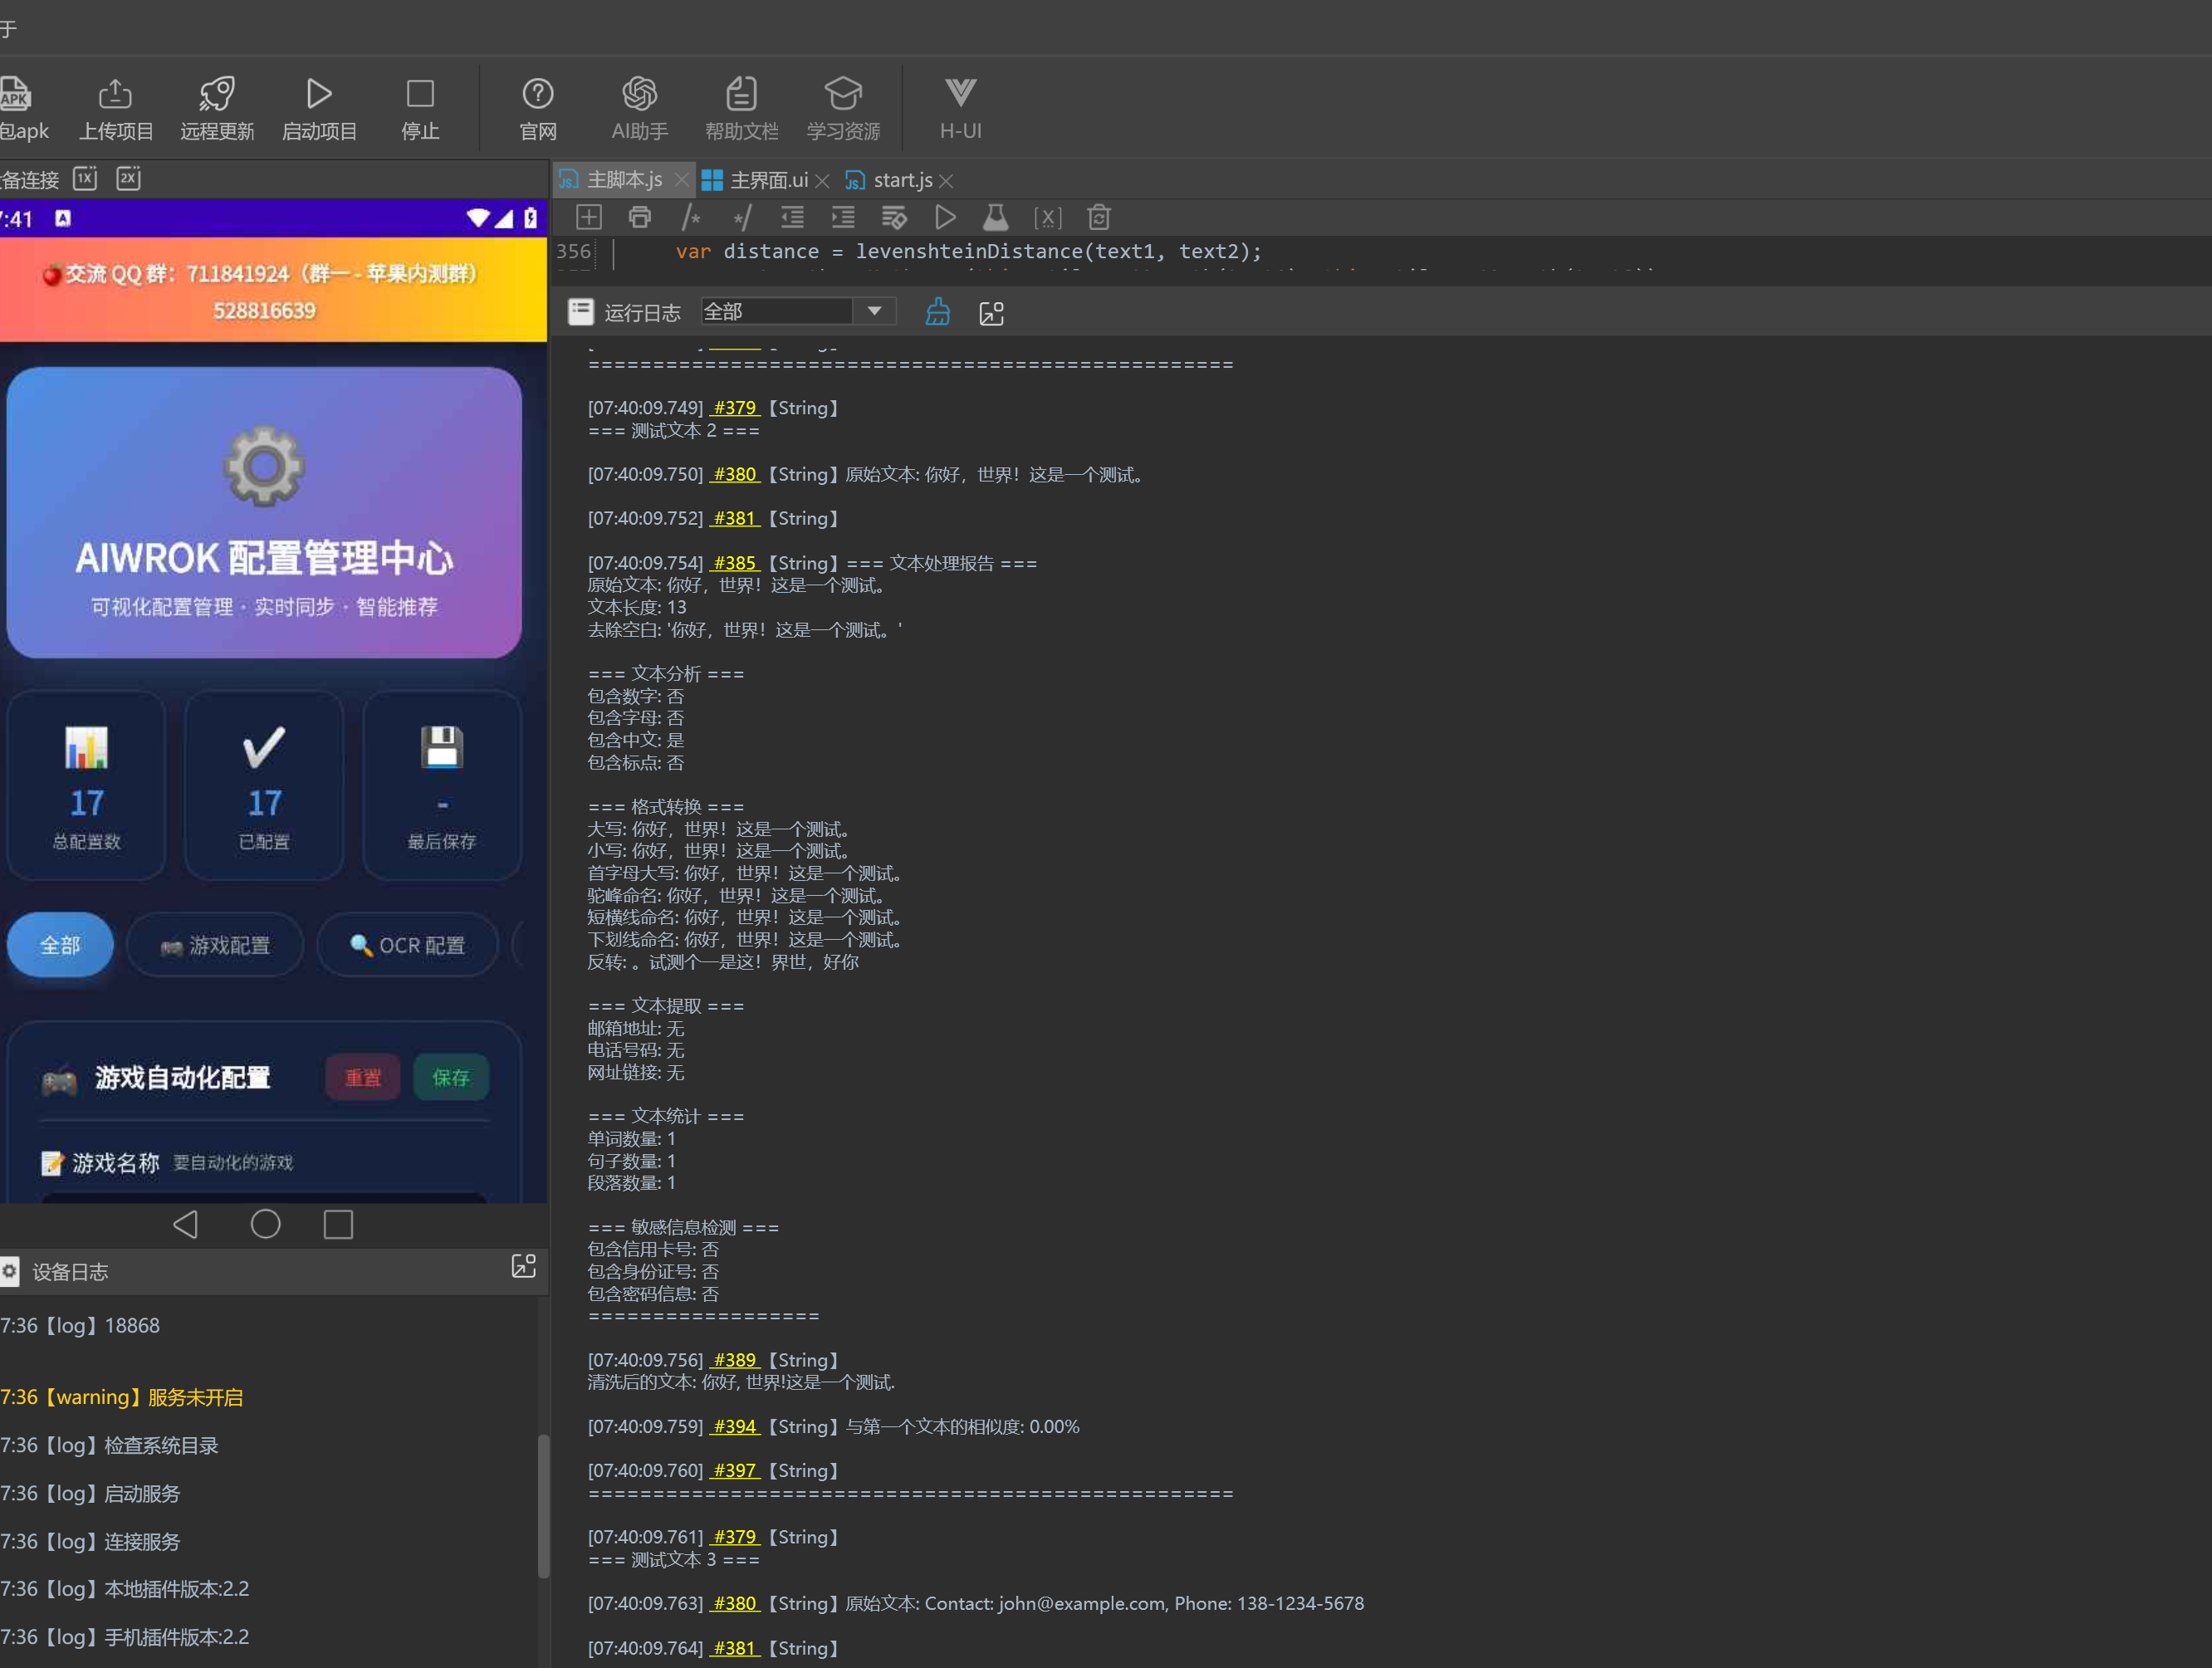2212x1668 pixels.
Task: Click the red 重置 button
Action: [363, 1077]
